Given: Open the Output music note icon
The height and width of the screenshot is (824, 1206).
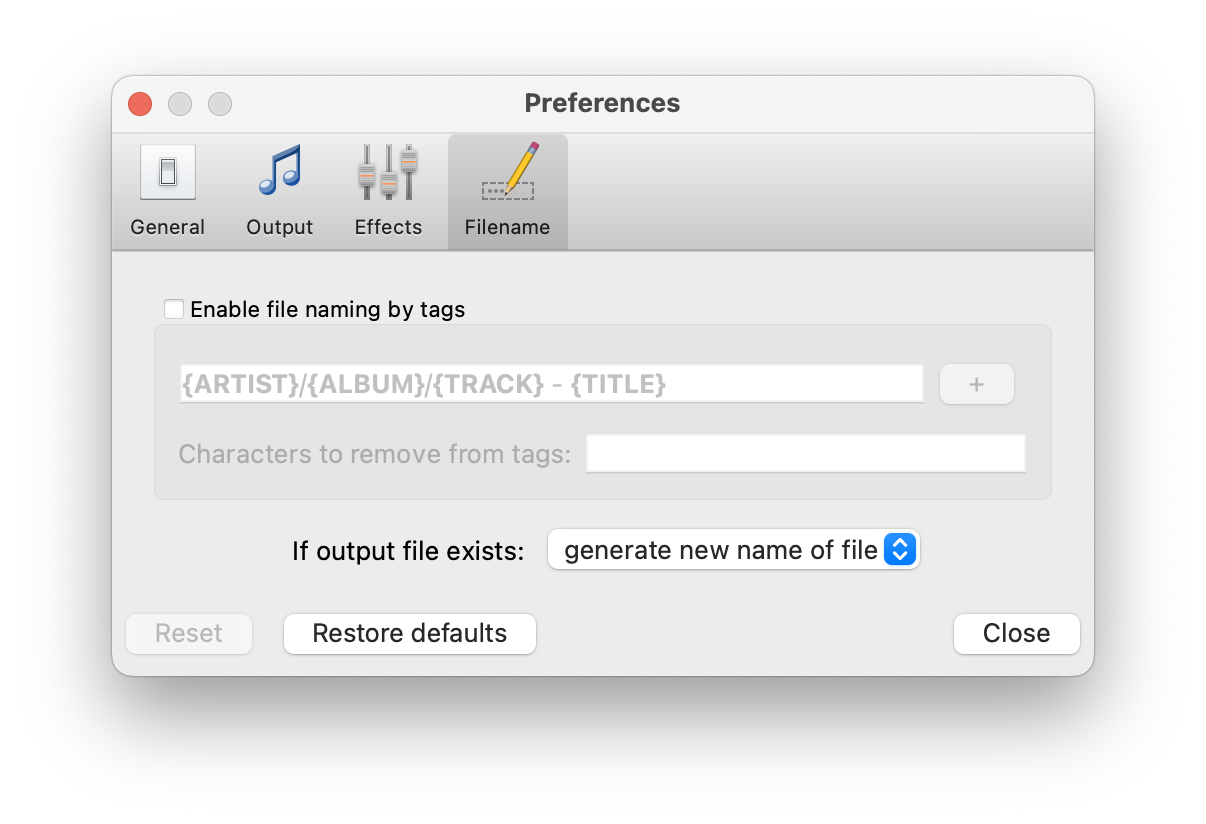Looking at the screenshot, I should point(280,172).
